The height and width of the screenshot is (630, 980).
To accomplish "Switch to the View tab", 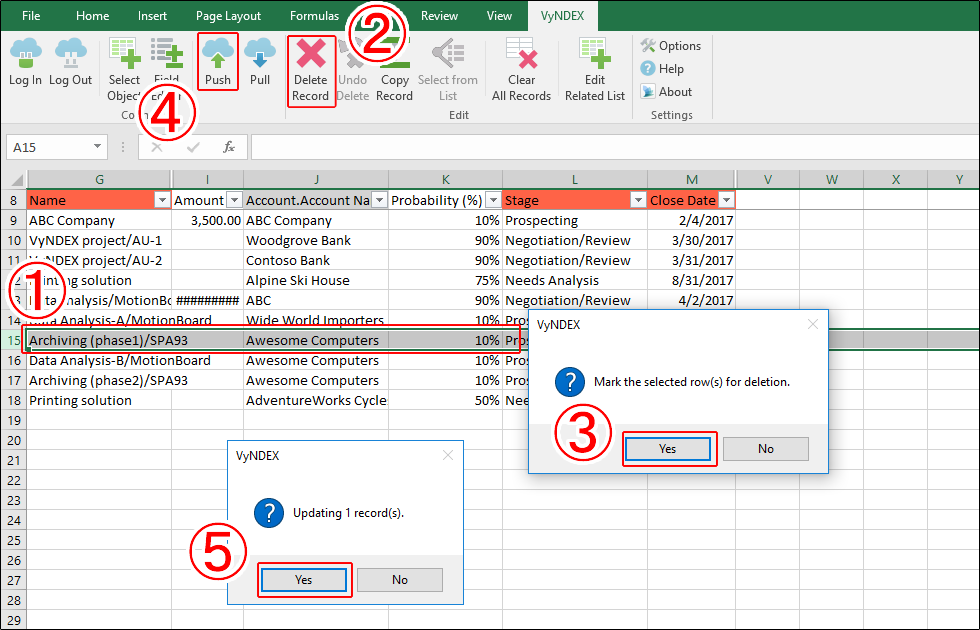I will coord(499,16).
